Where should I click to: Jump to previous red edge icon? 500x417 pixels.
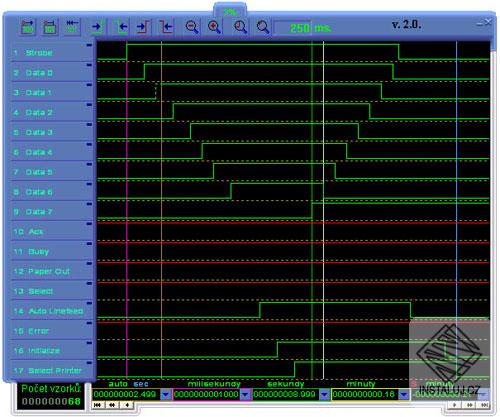[166, 27]
